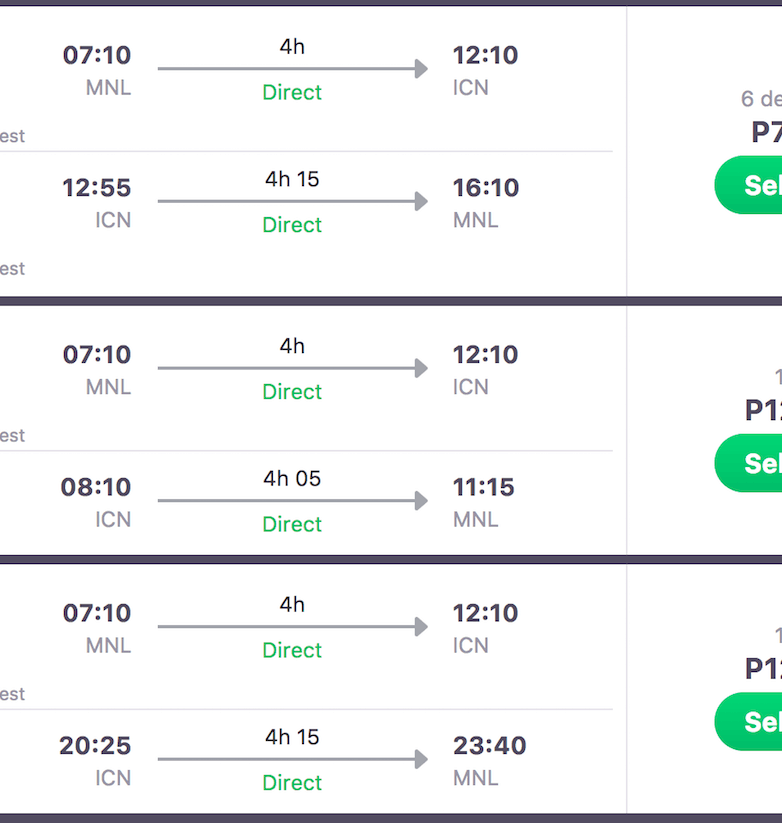
Task: Click the Direct label under 4h 05
Action: 292,524
